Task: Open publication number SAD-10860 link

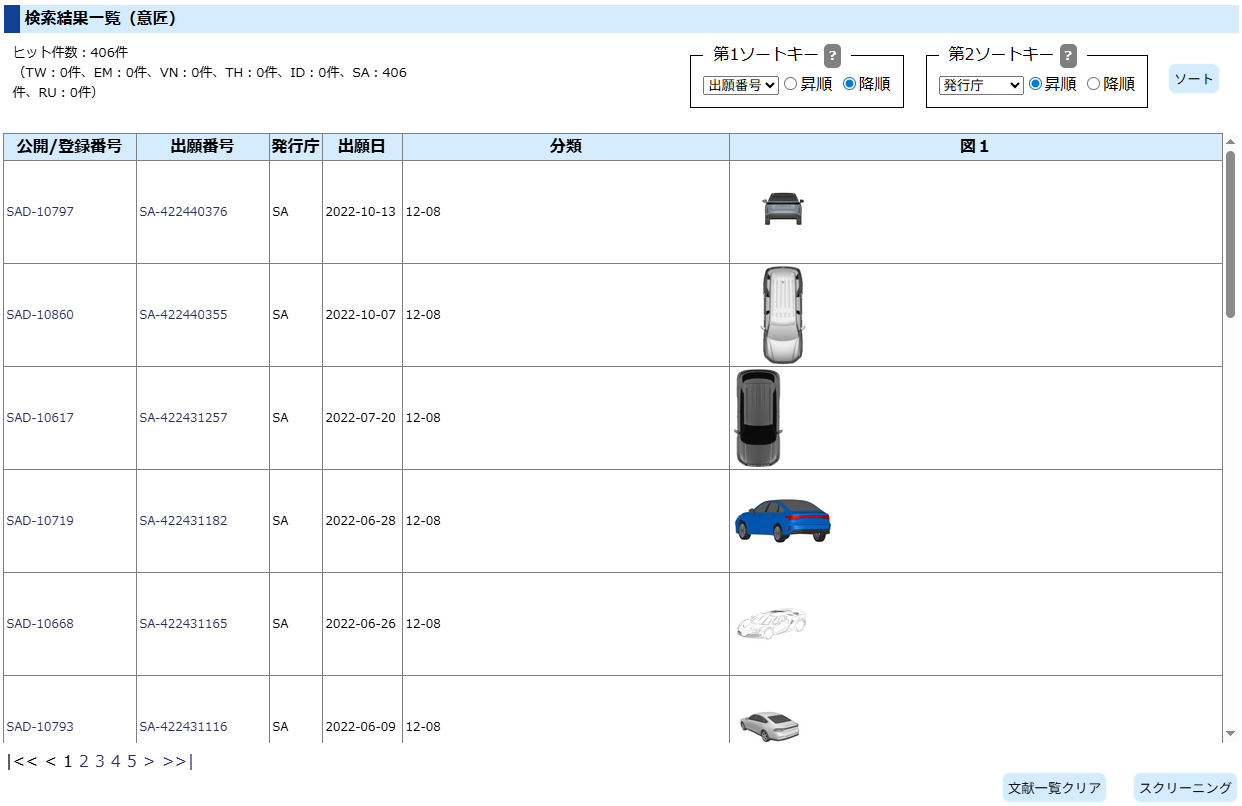Action: click(40, 315)
